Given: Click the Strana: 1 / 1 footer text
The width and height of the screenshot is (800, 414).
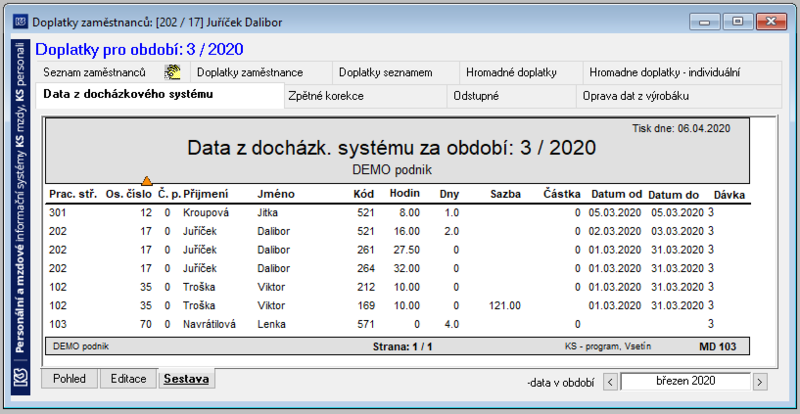Looking at the screenshot, I should point(403,347).
